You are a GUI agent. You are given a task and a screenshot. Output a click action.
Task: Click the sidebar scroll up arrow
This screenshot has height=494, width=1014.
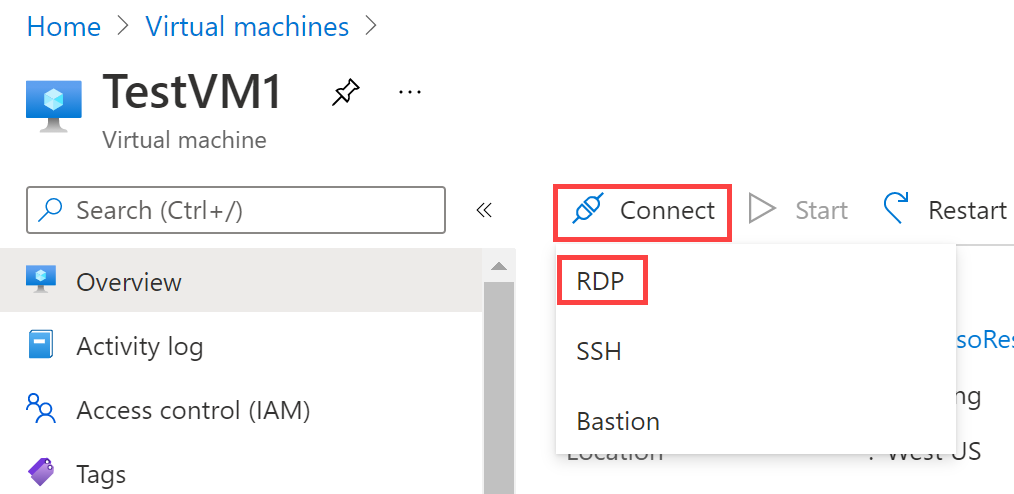498,266
